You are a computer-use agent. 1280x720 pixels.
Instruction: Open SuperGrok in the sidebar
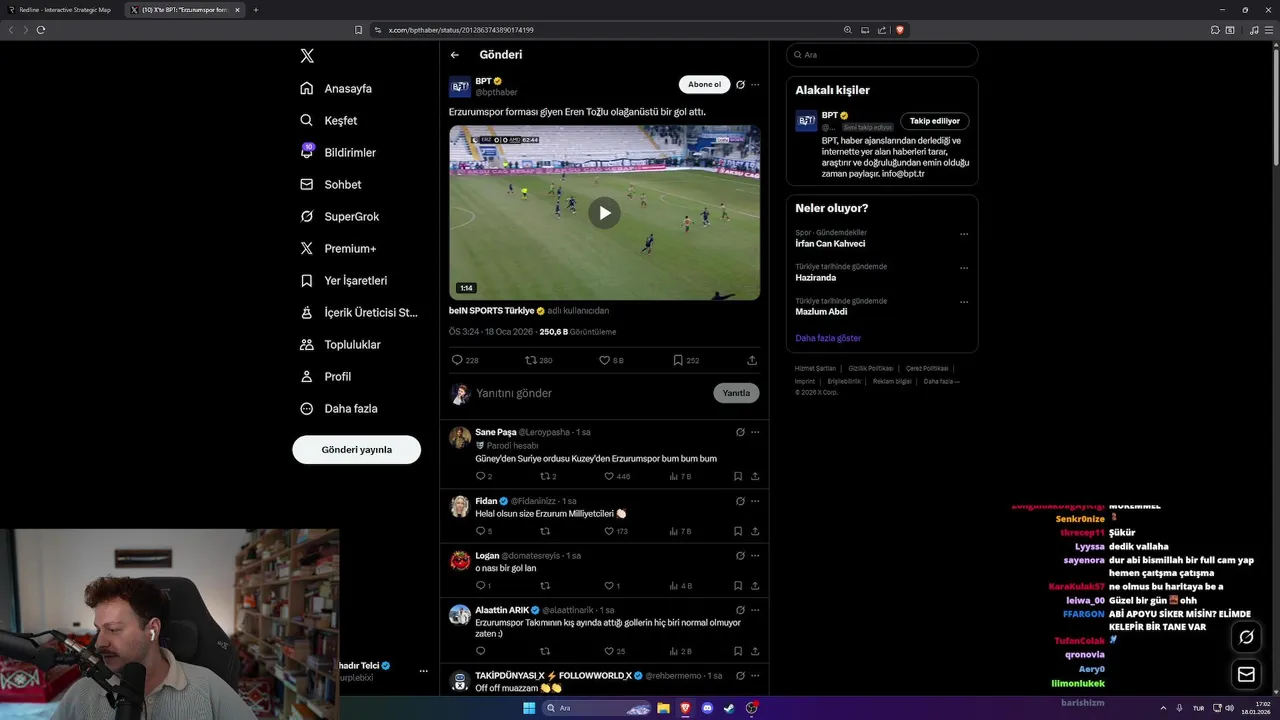pyautogui.click(x=340, y=216)
